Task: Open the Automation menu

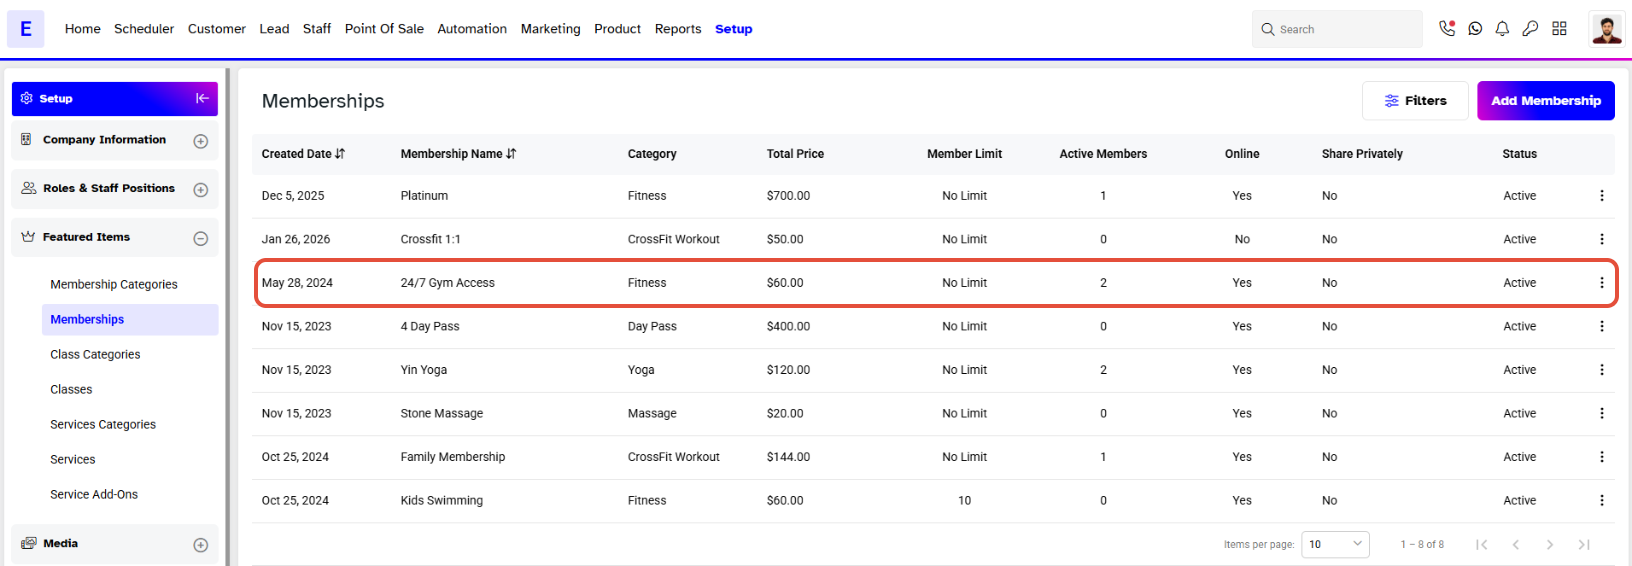Action: click(472, 29)
